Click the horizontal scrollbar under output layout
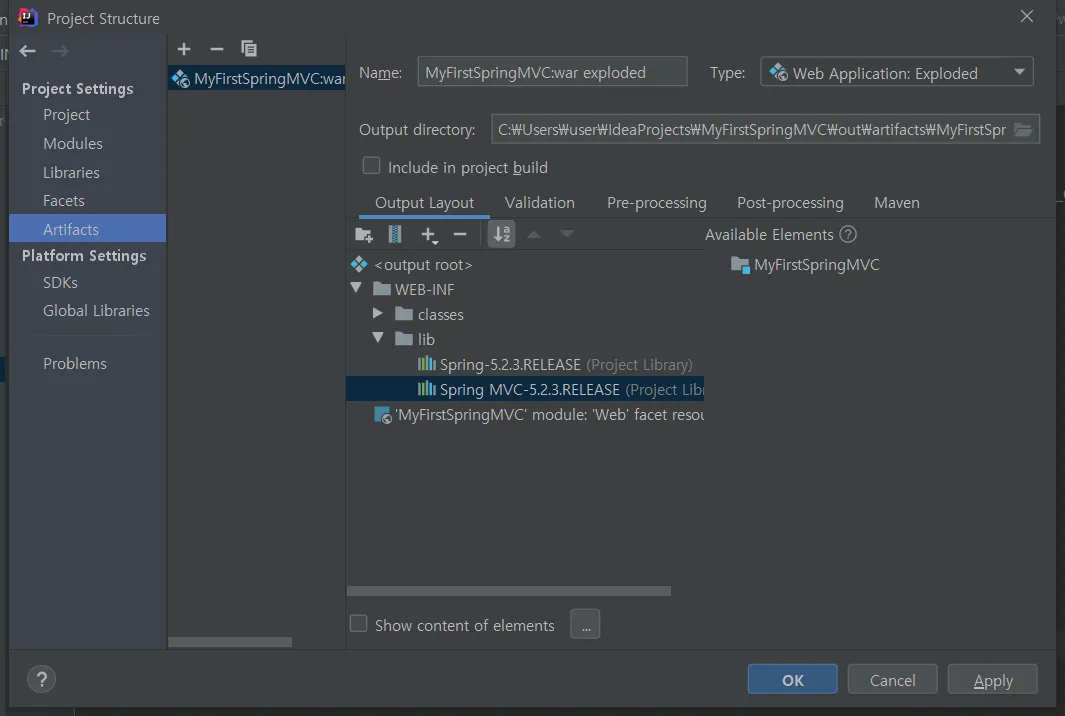Image resolution: width=1065 pixels, height=716 pixels. pos(508,591)
